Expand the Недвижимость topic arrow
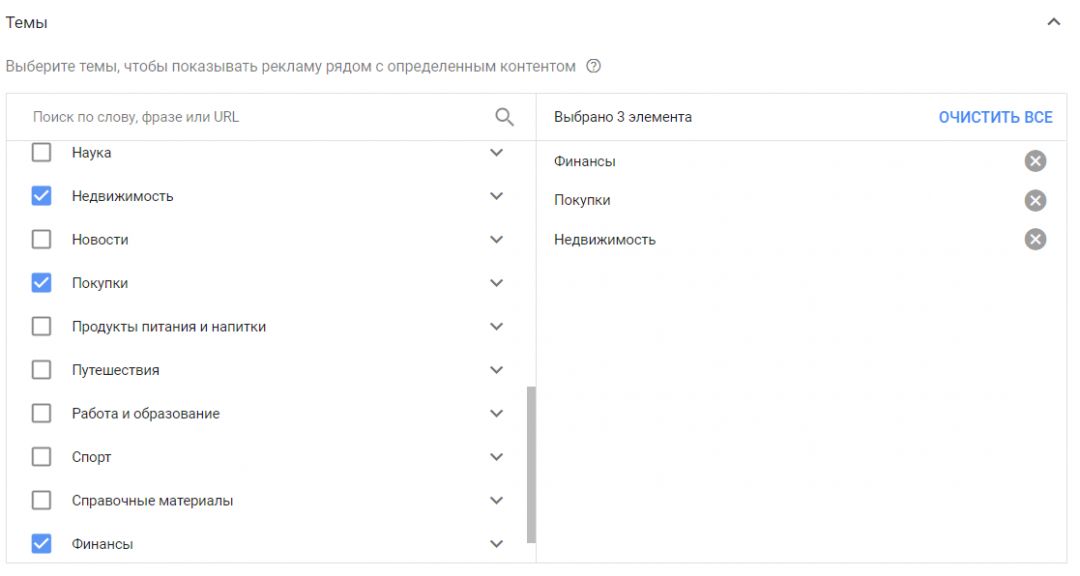 pos(496,196)
